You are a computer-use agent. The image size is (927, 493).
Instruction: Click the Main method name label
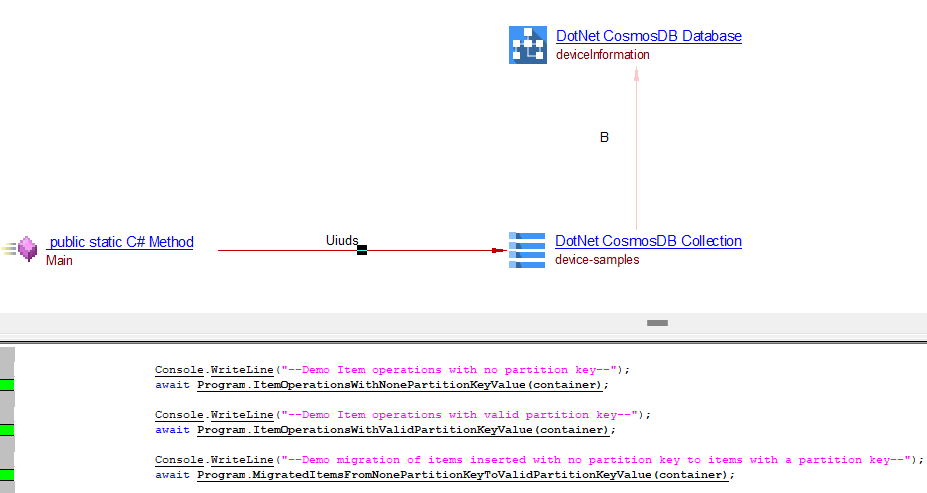pos(59,261)
